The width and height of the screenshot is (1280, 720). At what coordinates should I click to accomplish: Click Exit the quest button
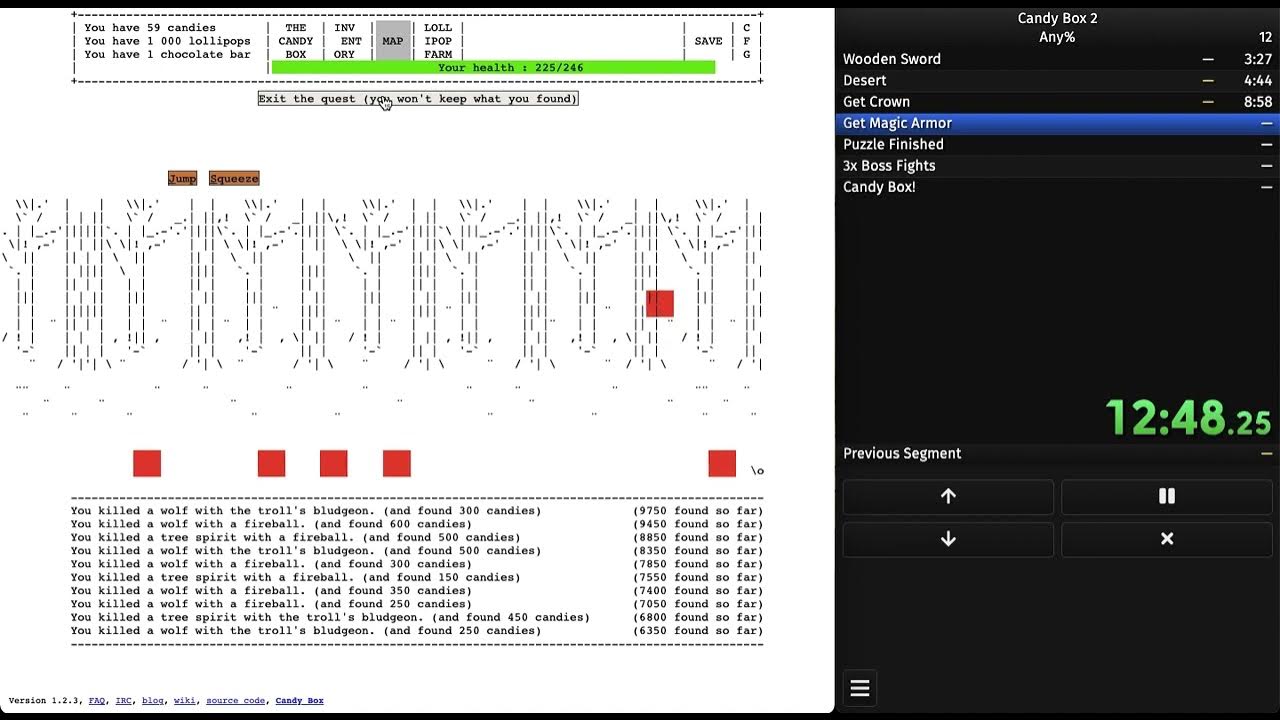click(x=418, y=99)
